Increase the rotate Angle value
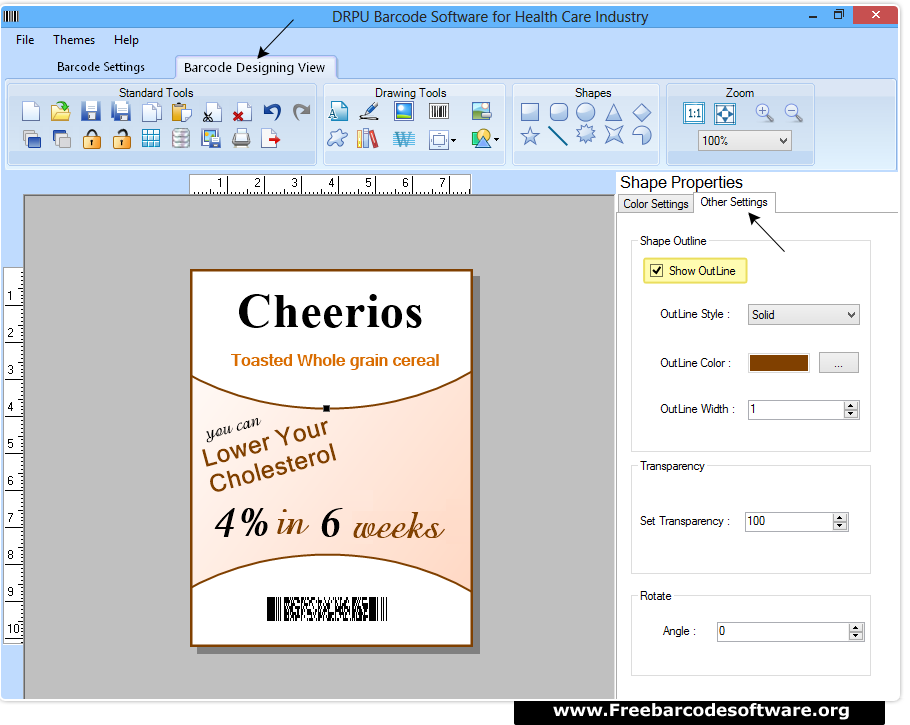Image resolution: width=910 pixels, height=725 pixels. [x=855, y=627]
